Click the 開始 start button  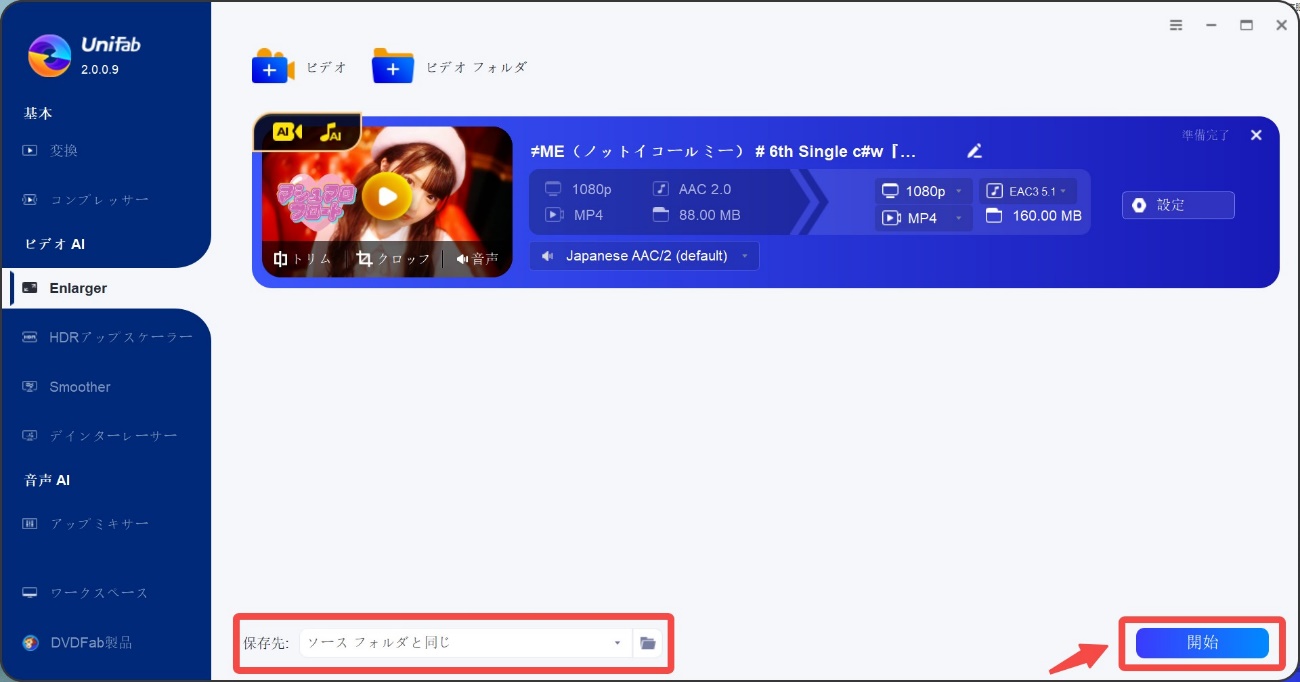(1202, 643)
